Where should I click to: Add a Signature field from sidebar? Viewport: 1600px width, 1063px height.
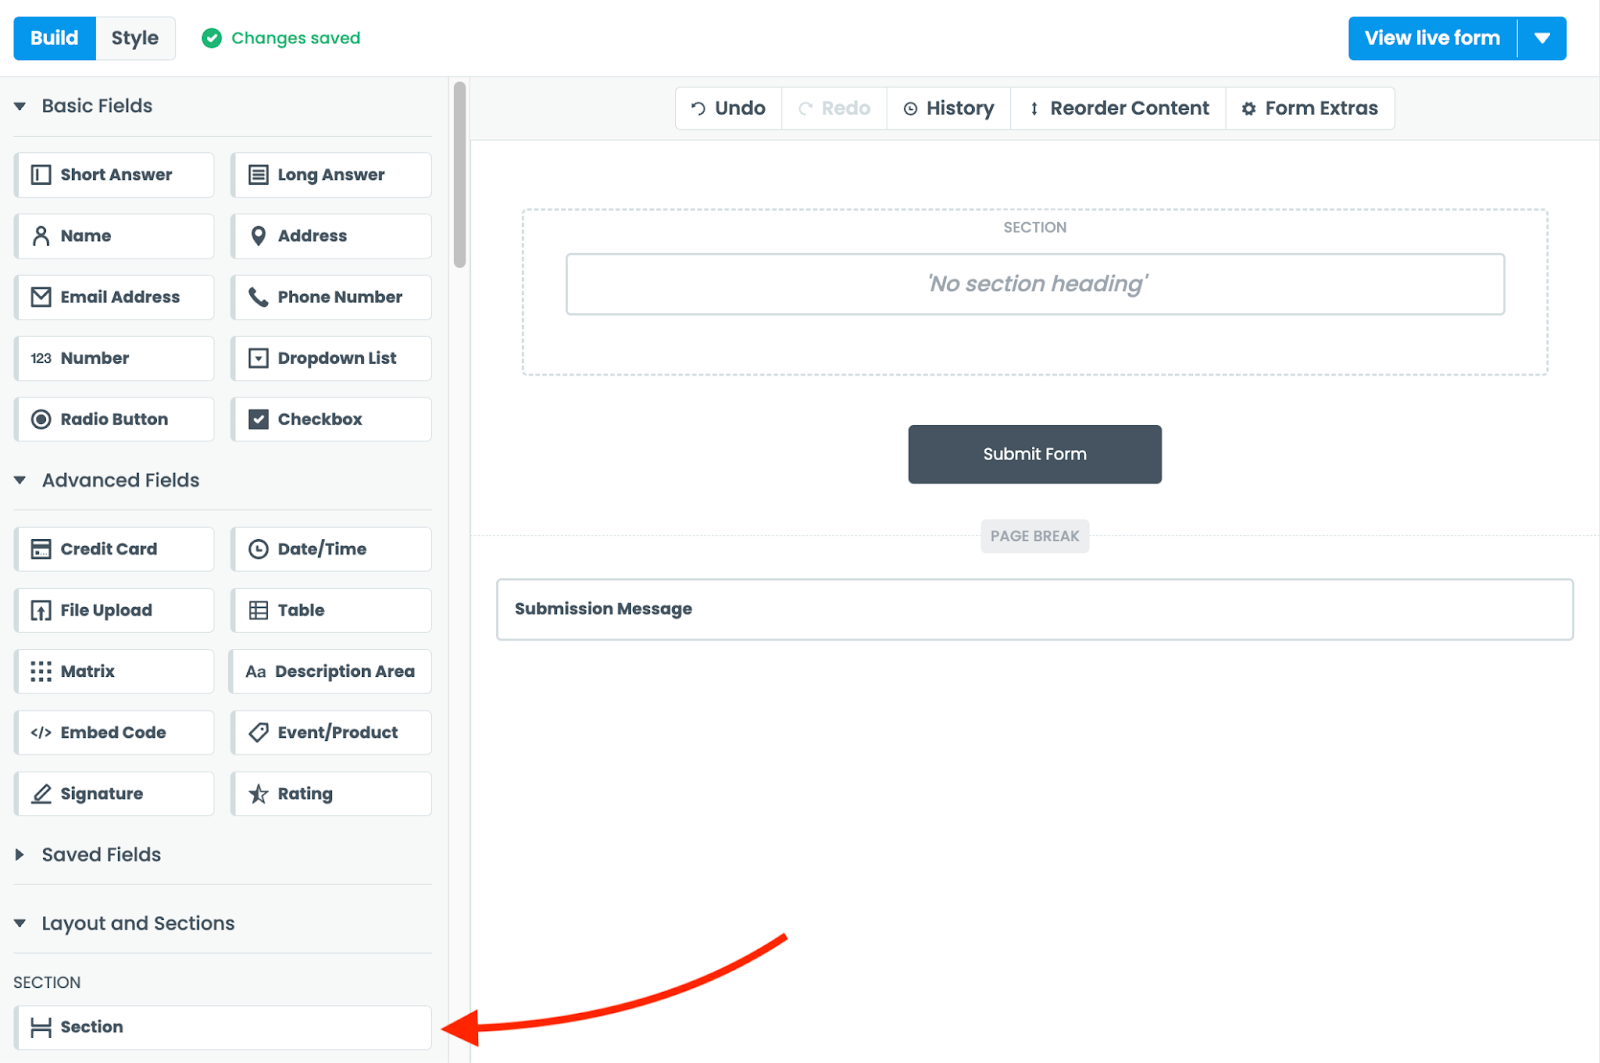[x=115, y=793]
